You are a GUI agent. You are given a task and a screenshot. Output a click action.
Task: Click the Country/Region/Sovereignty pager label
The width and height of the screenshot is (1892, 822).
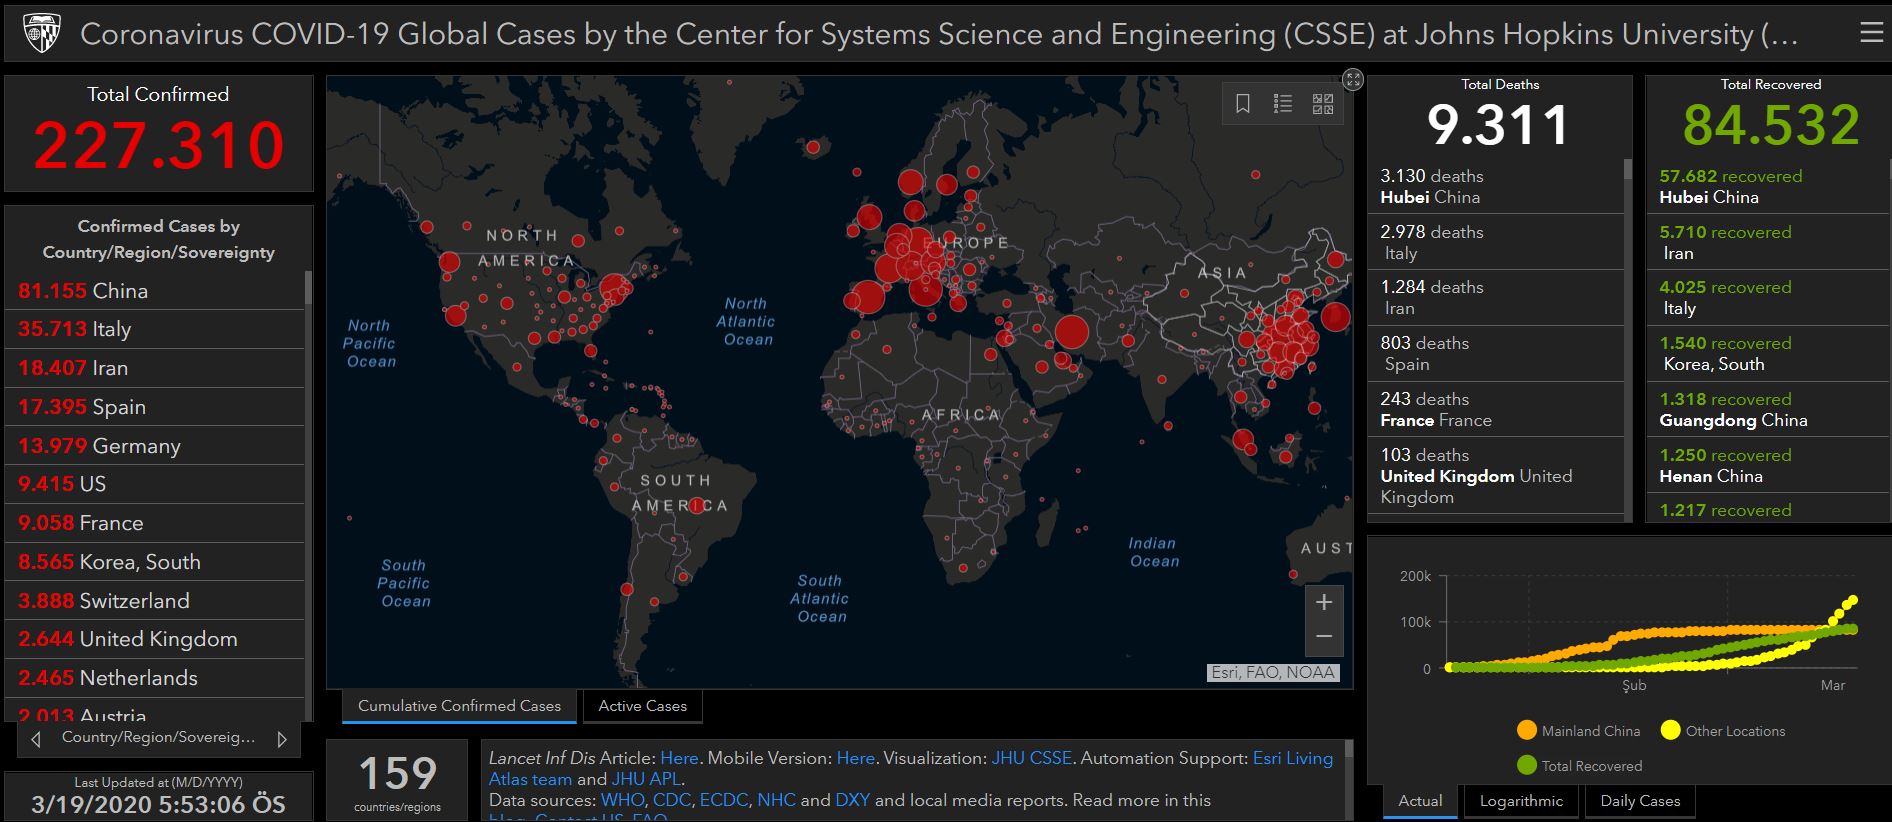click(x=158, y=738)
